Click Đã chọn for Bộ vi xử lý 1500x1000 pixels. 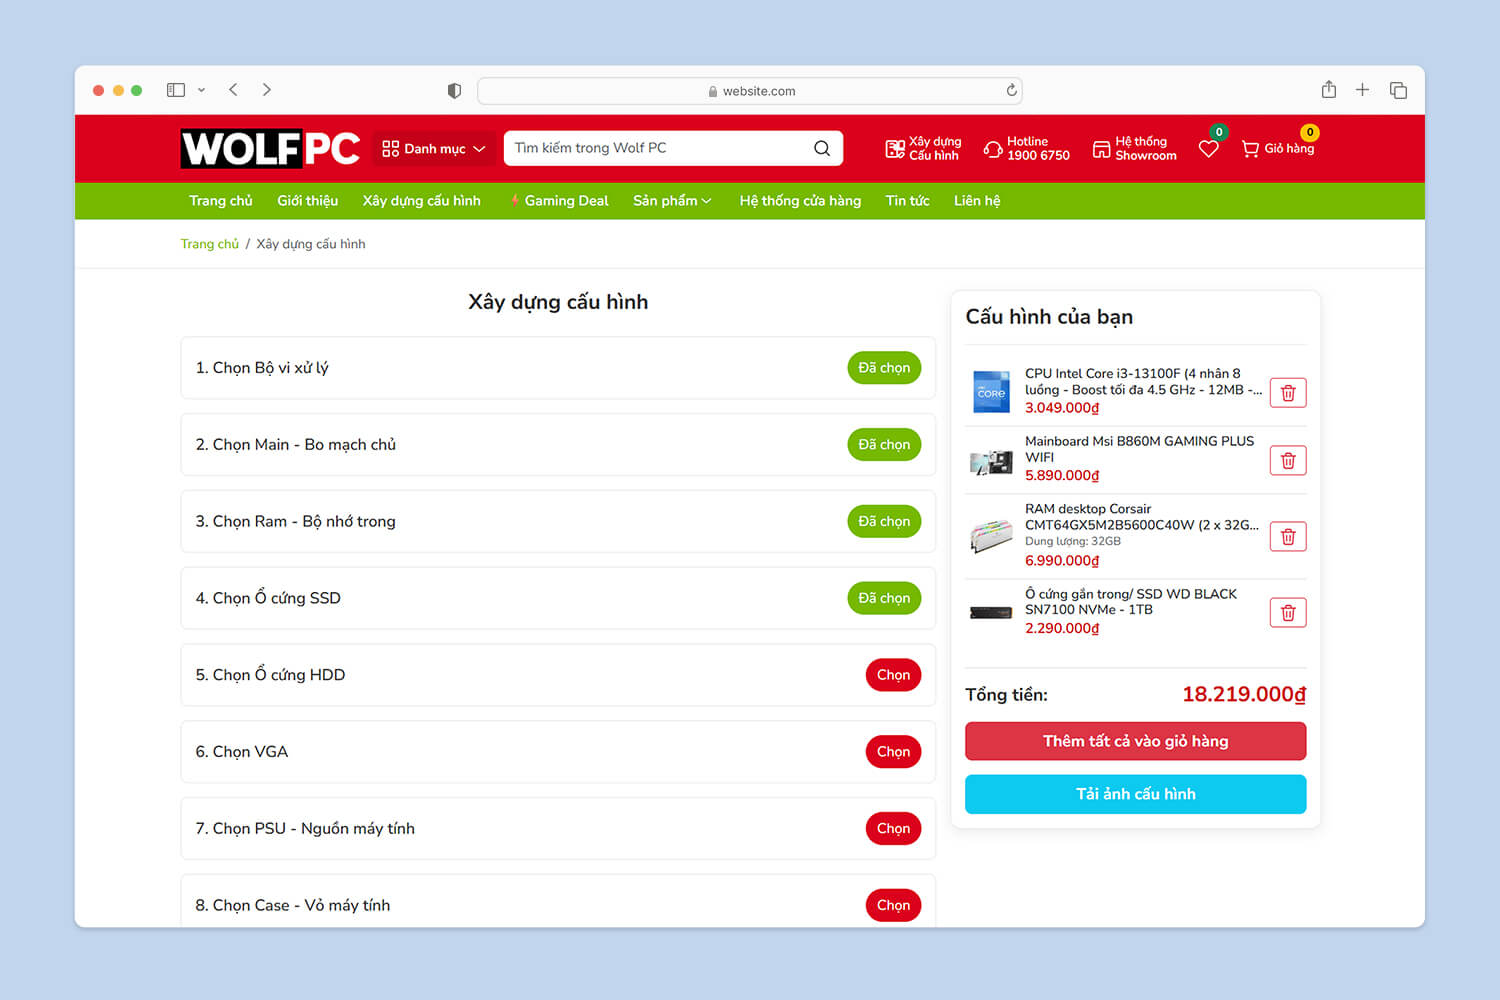884,368
